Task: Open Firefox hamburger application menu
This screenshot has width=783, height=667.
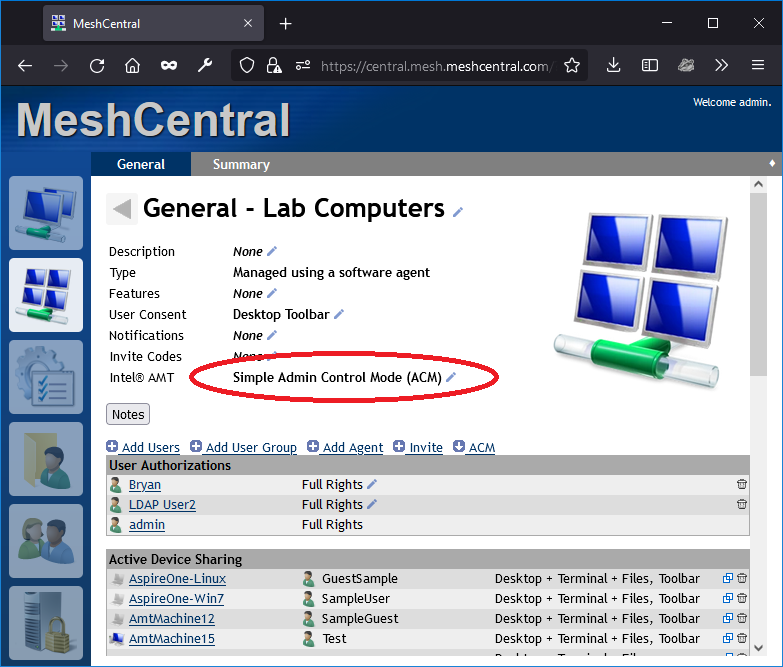Action: coord(757,66)
